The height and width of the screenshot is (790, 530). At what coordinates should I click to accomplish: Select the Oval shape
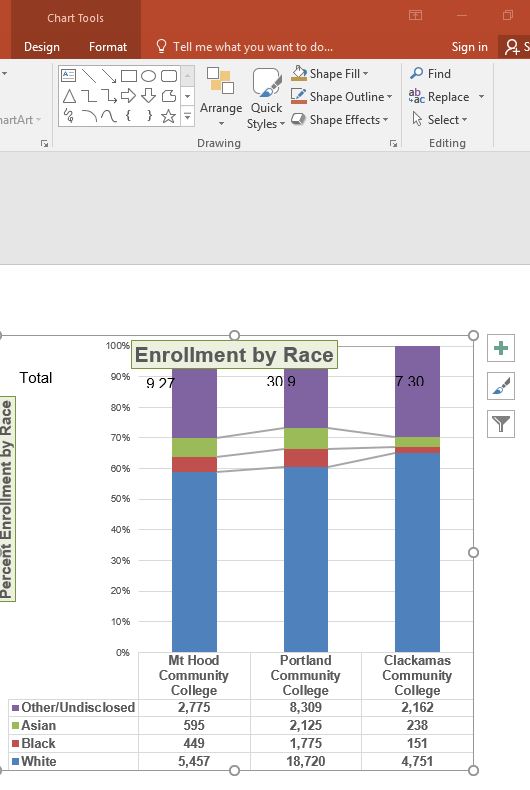[x=149, y=76]
